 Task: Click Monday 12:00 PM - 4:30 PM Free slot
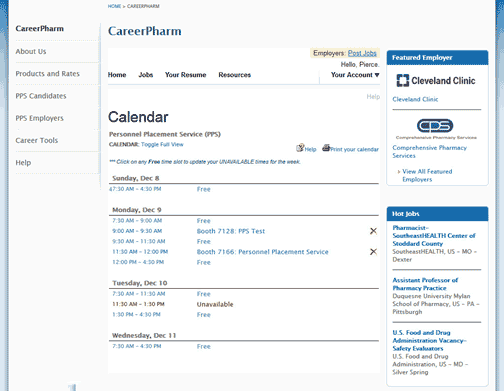pos(203,263)
